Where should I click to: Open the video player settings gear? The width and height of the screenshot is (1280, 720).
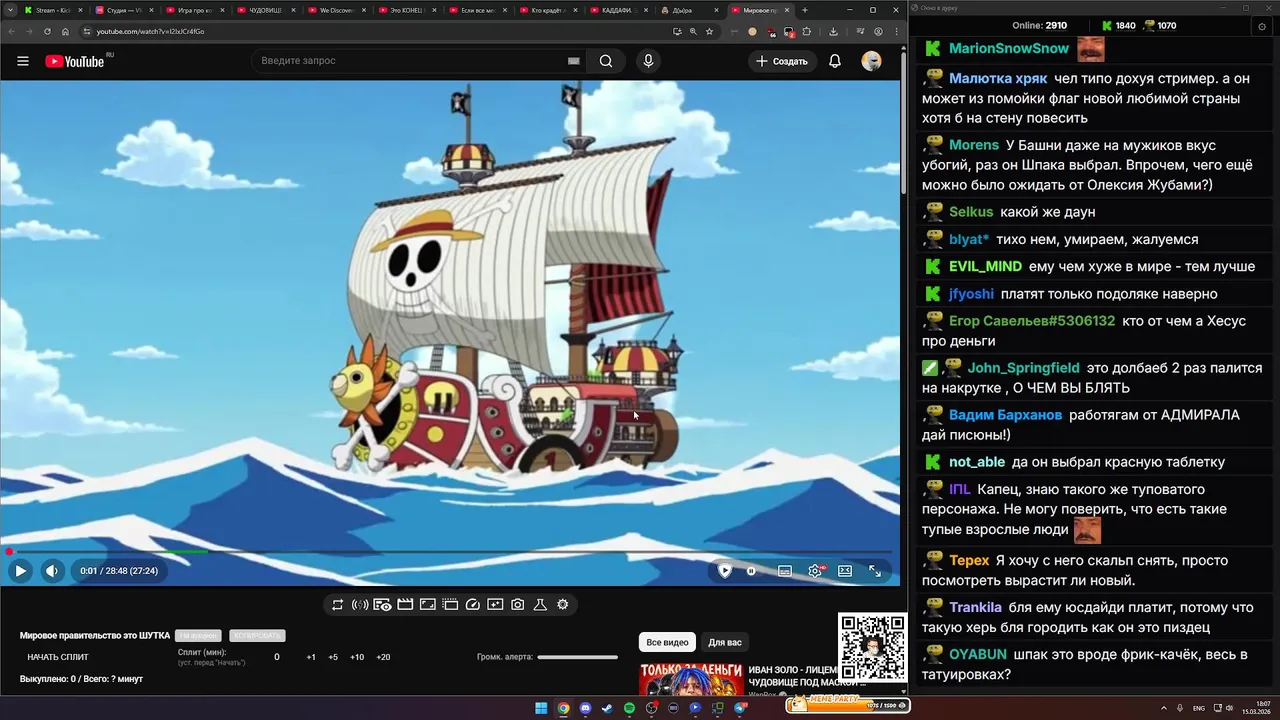click(x=815, y=571)
